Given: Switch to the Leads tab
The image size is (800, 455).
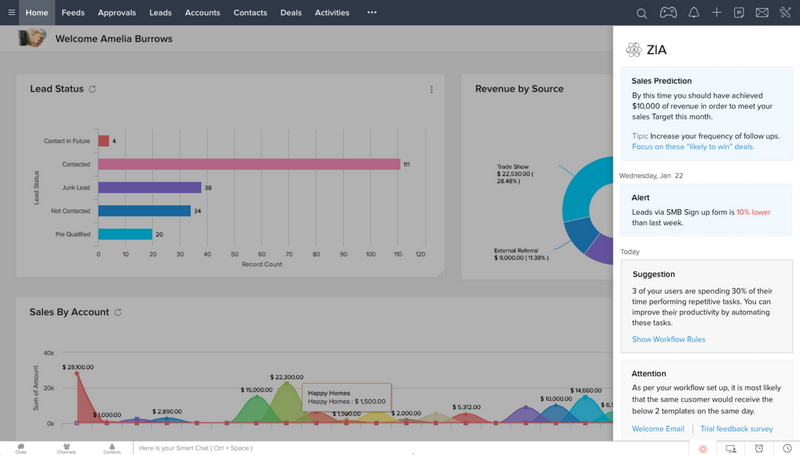Looking at the screenshot, I should (x=160, y=13).
